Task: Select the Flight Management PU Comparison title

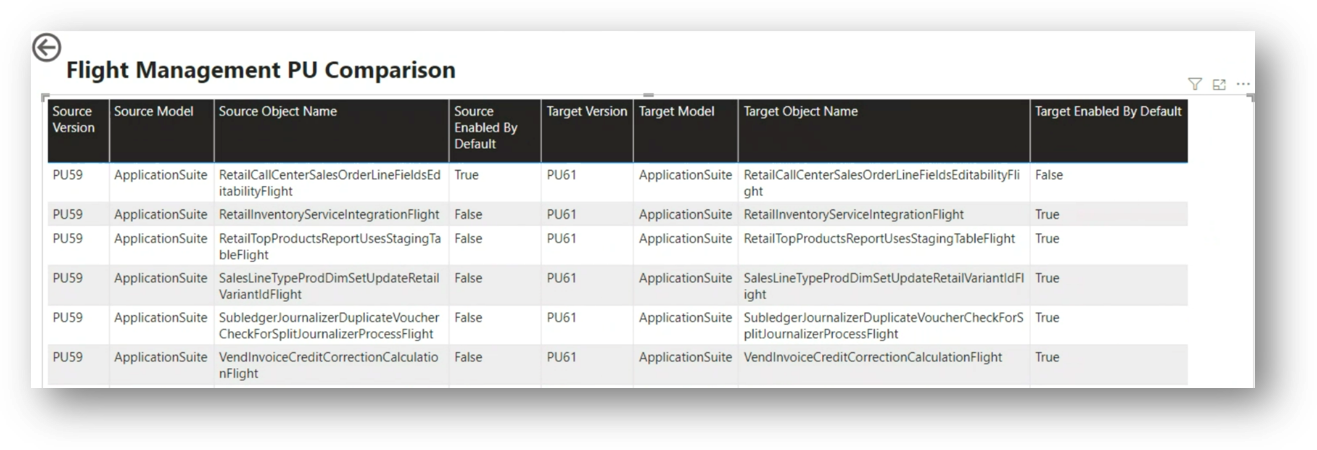Action: tap(261, 70)
